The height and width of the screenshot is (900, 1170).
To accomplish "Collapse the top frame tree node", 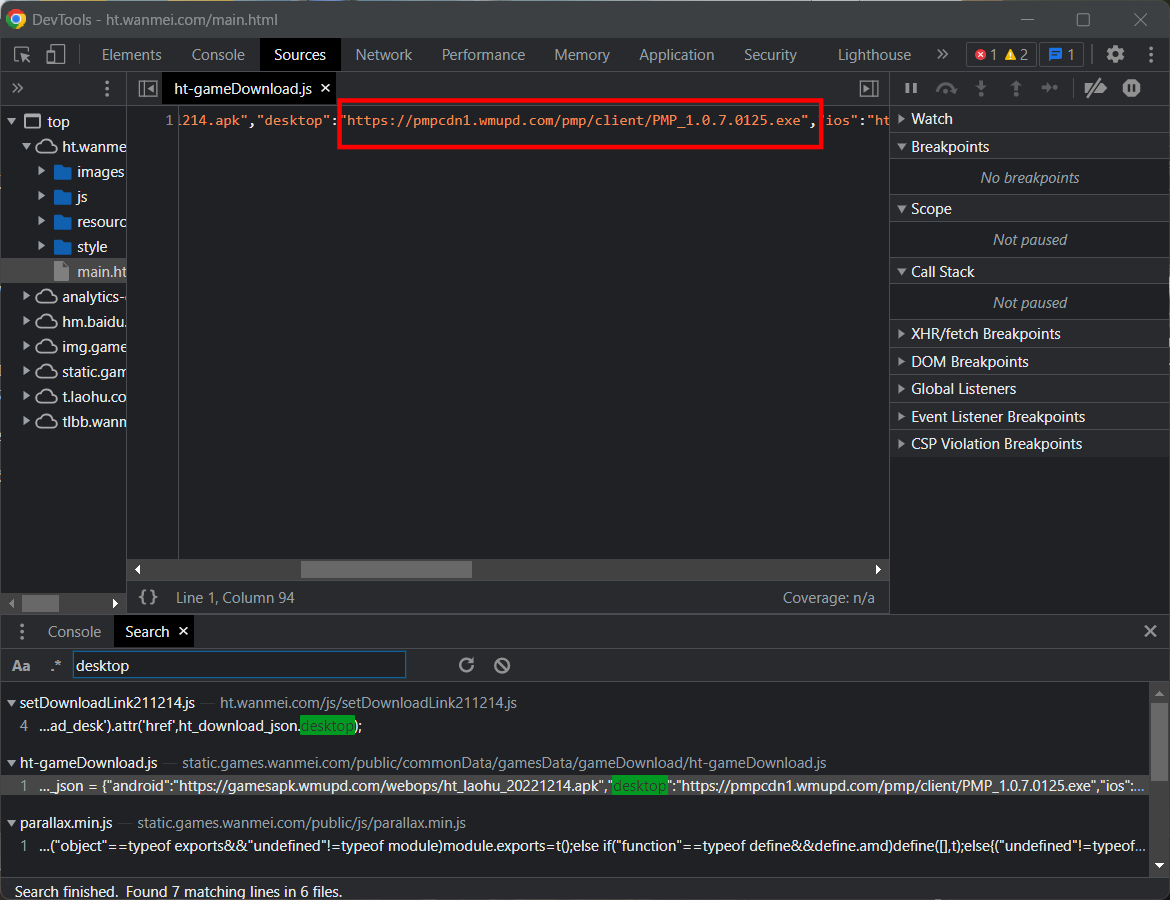I will 11,121.
